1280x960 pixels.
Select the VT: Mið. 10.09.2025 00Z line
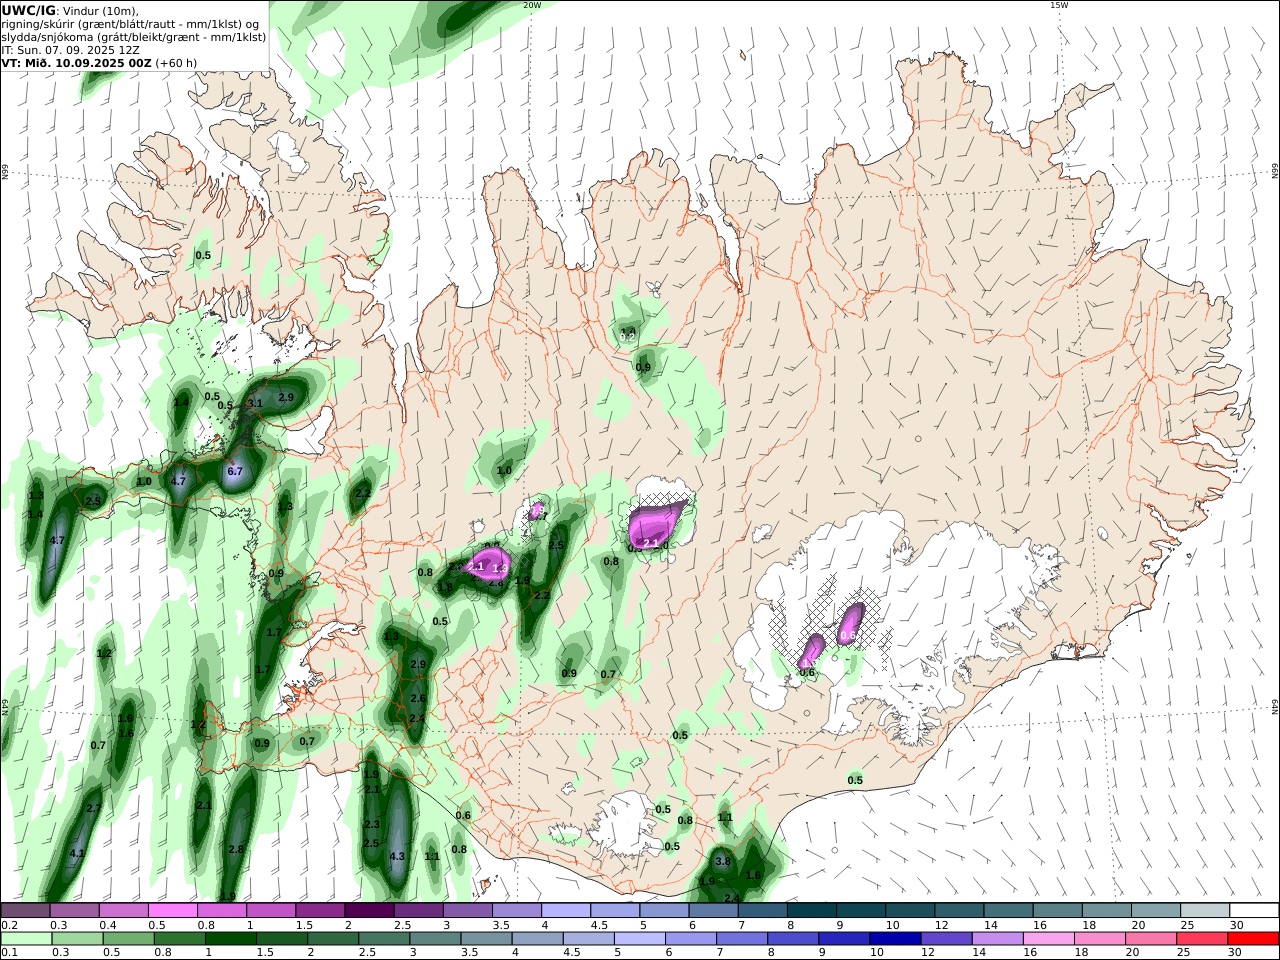pyautogui.click(x=76, y=62)
